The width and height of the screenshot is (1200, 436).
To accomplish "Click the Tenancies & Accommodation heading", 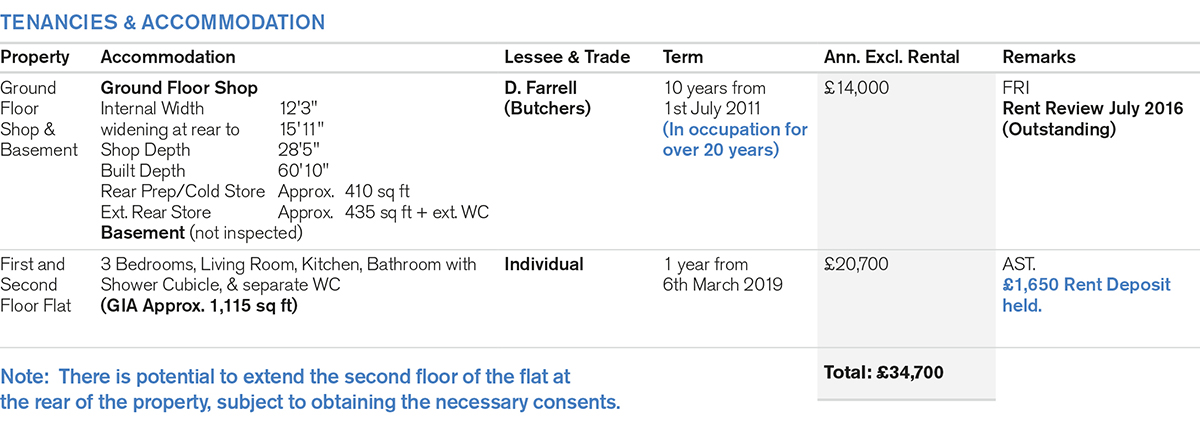I will [x=162, y=21].
